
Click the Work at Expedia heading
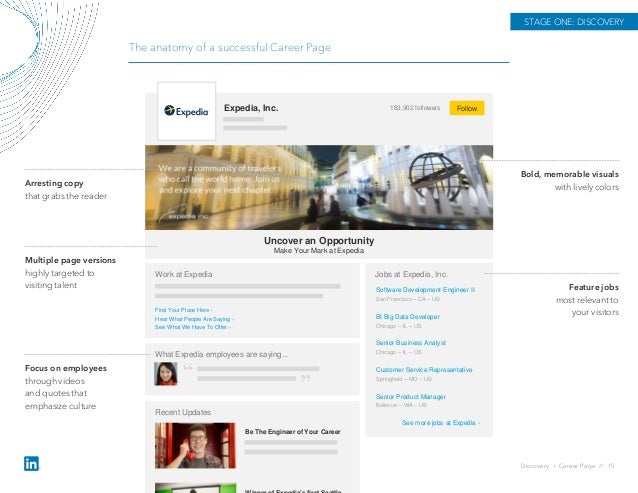tap(184, 274)
